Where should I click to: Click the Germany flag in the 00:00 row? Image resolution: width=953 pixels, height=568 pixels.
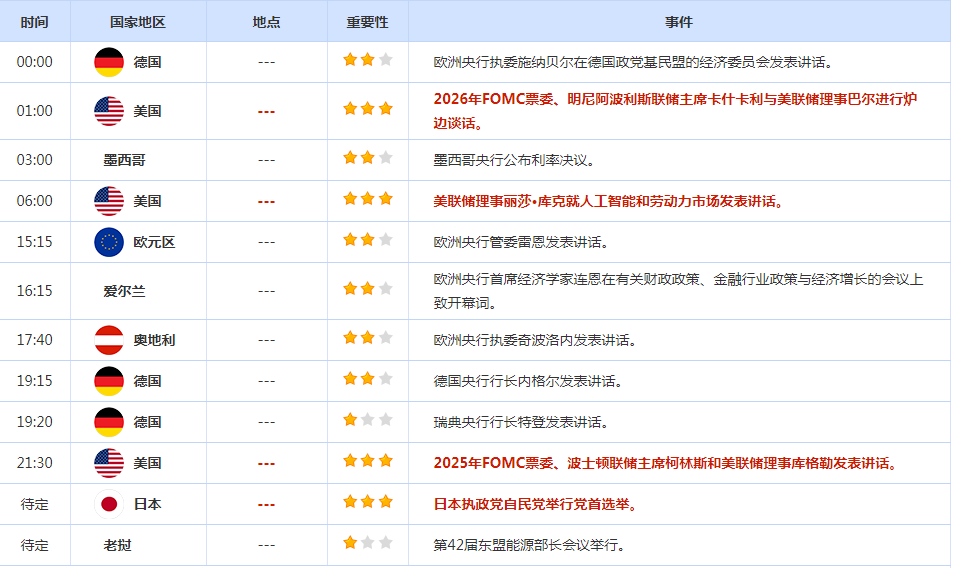tap(108, 62)
